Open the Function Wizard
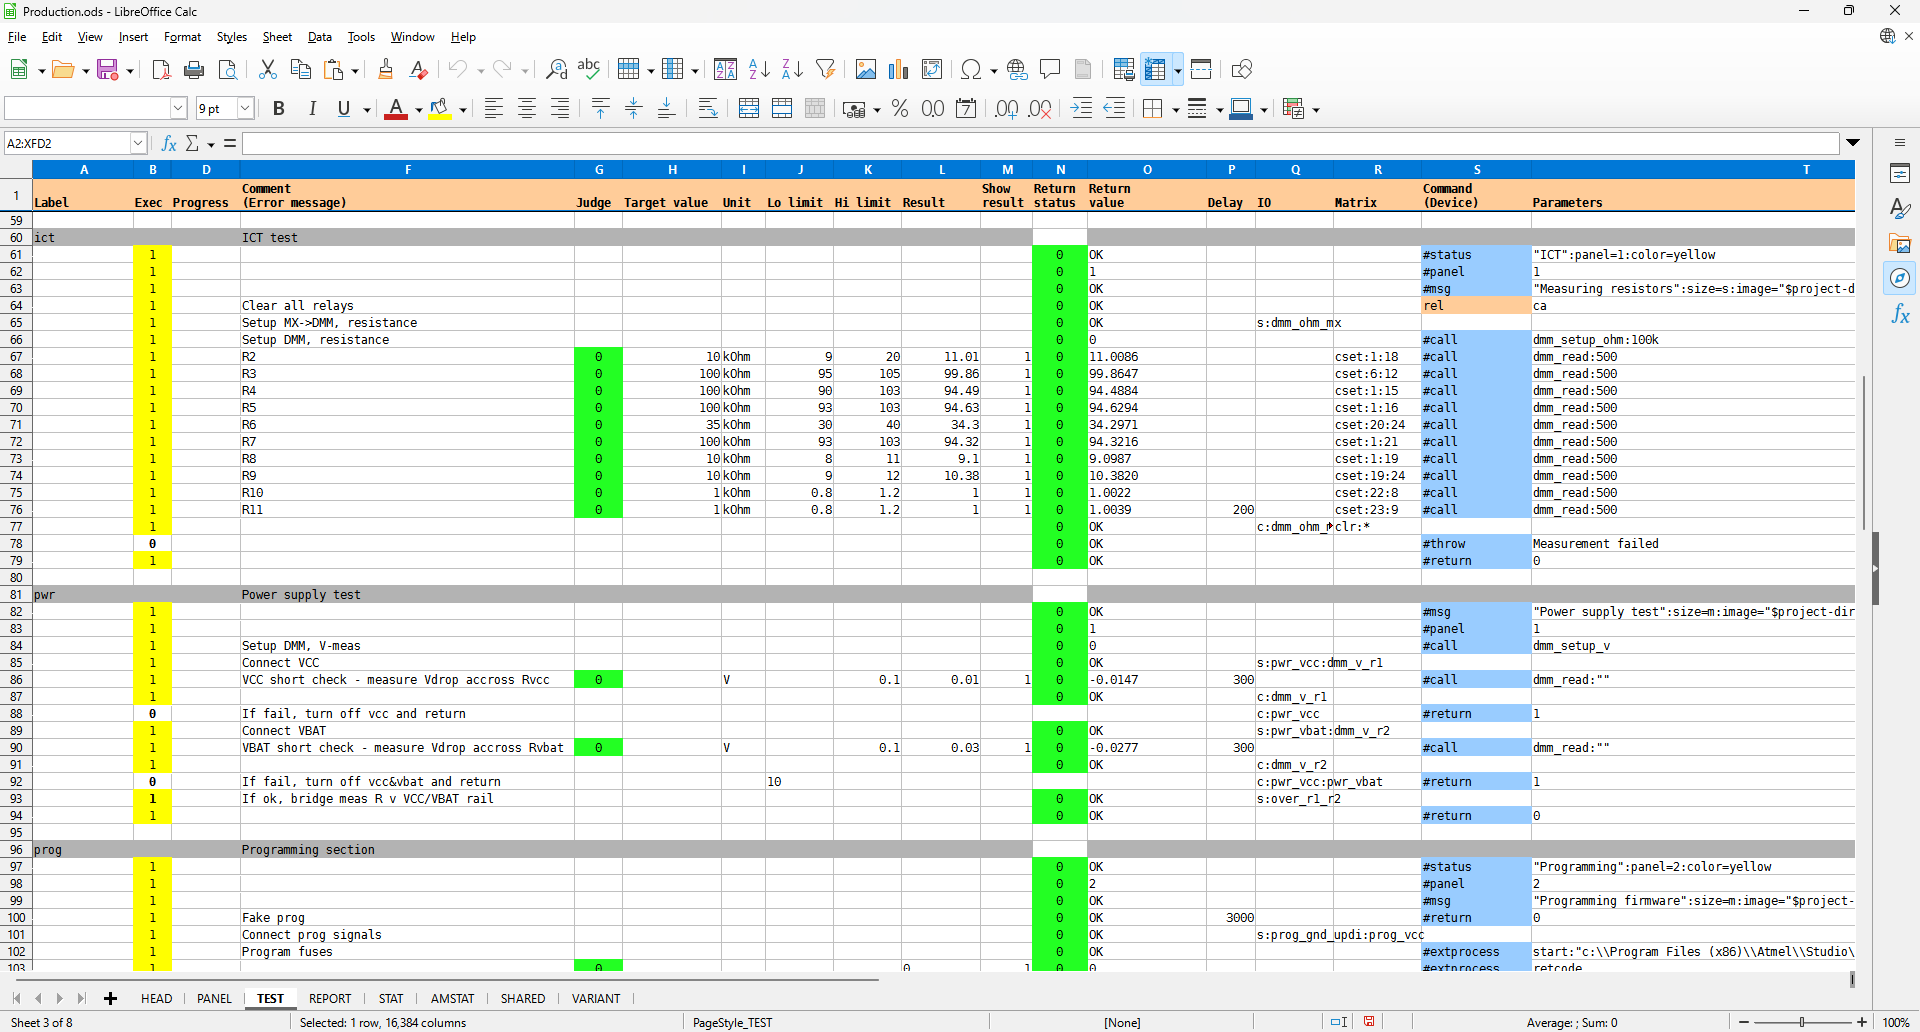 point(169,143)
